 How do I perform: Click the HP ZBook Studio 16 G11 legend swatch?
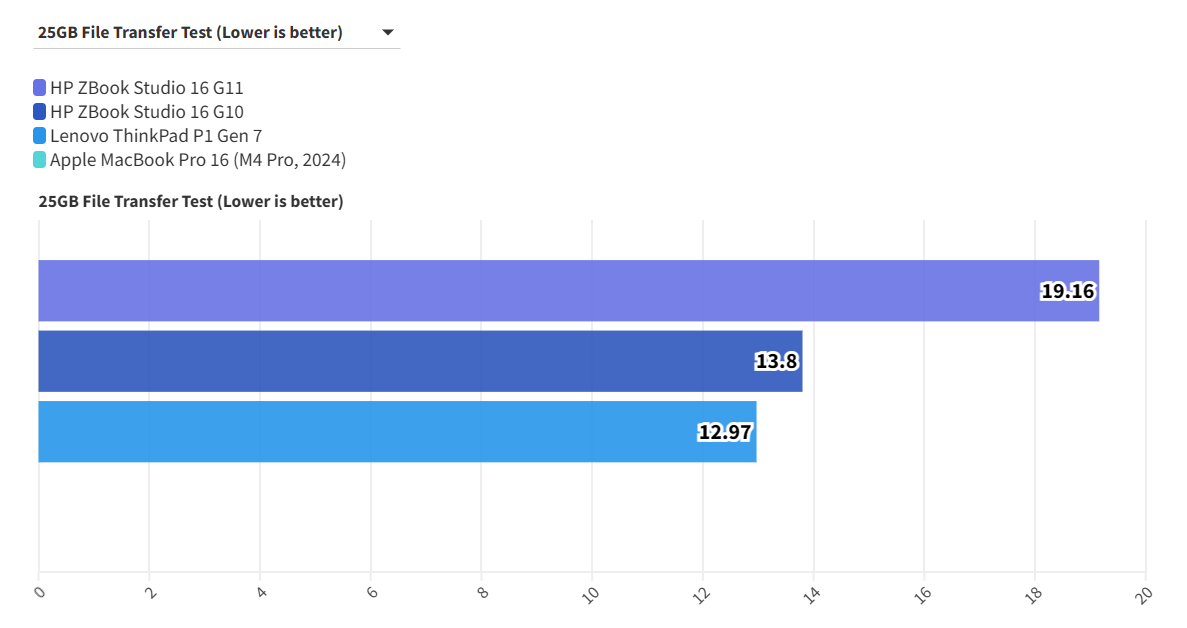pyautogui.click(x=40, y=88)
